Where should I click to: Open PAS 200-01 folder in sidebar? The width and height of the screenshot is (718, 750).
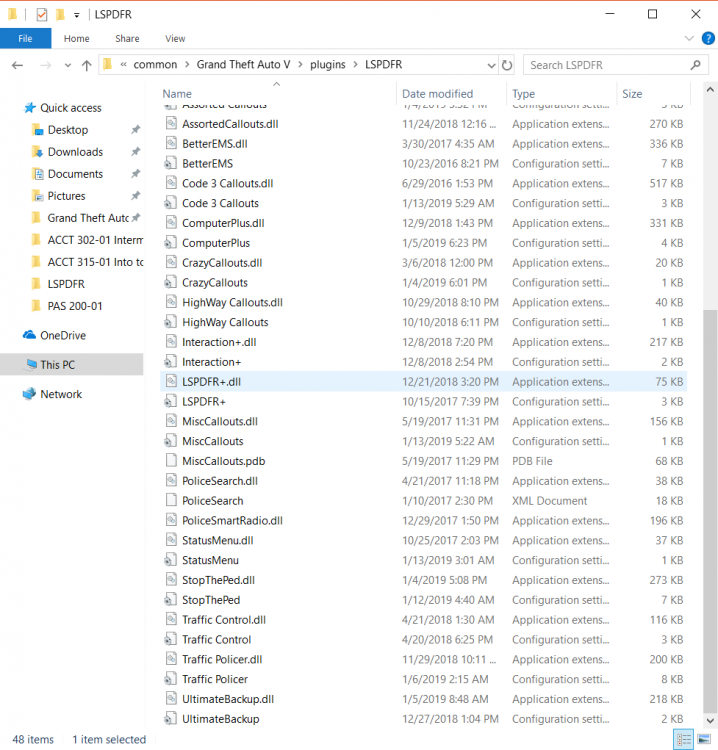coord(75,306)
